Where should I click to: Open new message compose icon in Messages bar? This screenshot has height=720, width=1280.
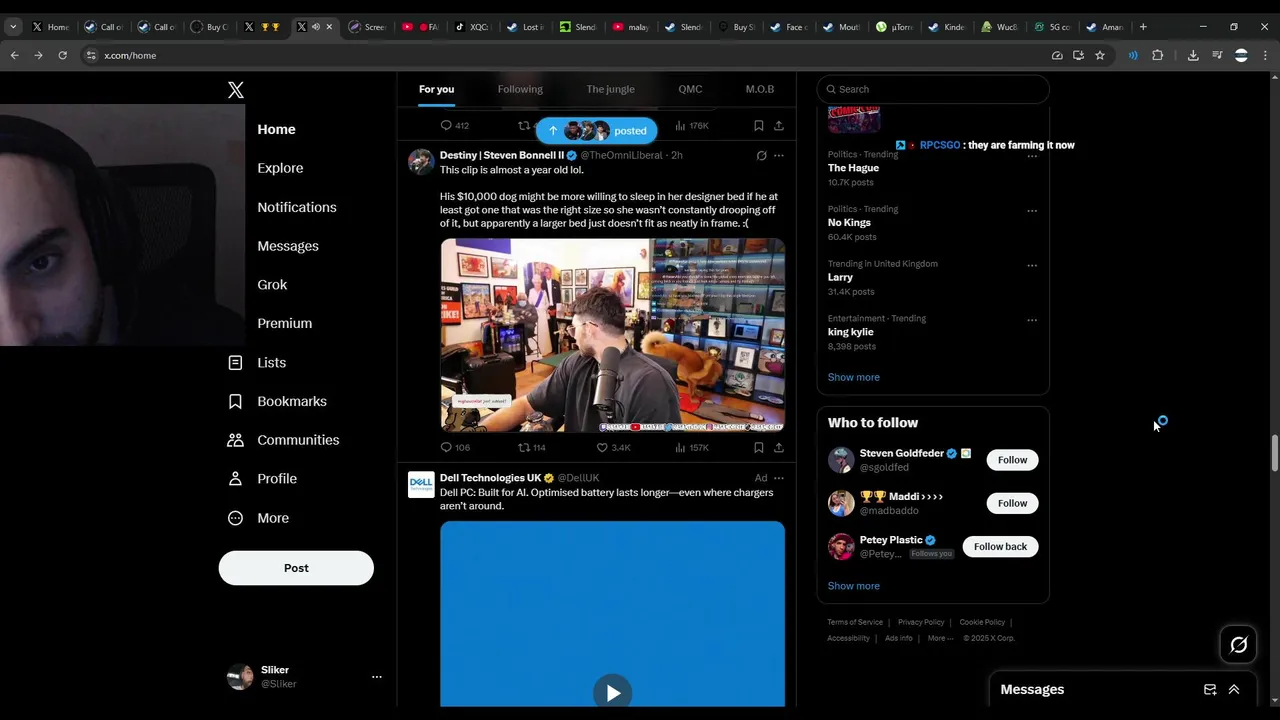pyautogui.click(x=1210, y=689)
